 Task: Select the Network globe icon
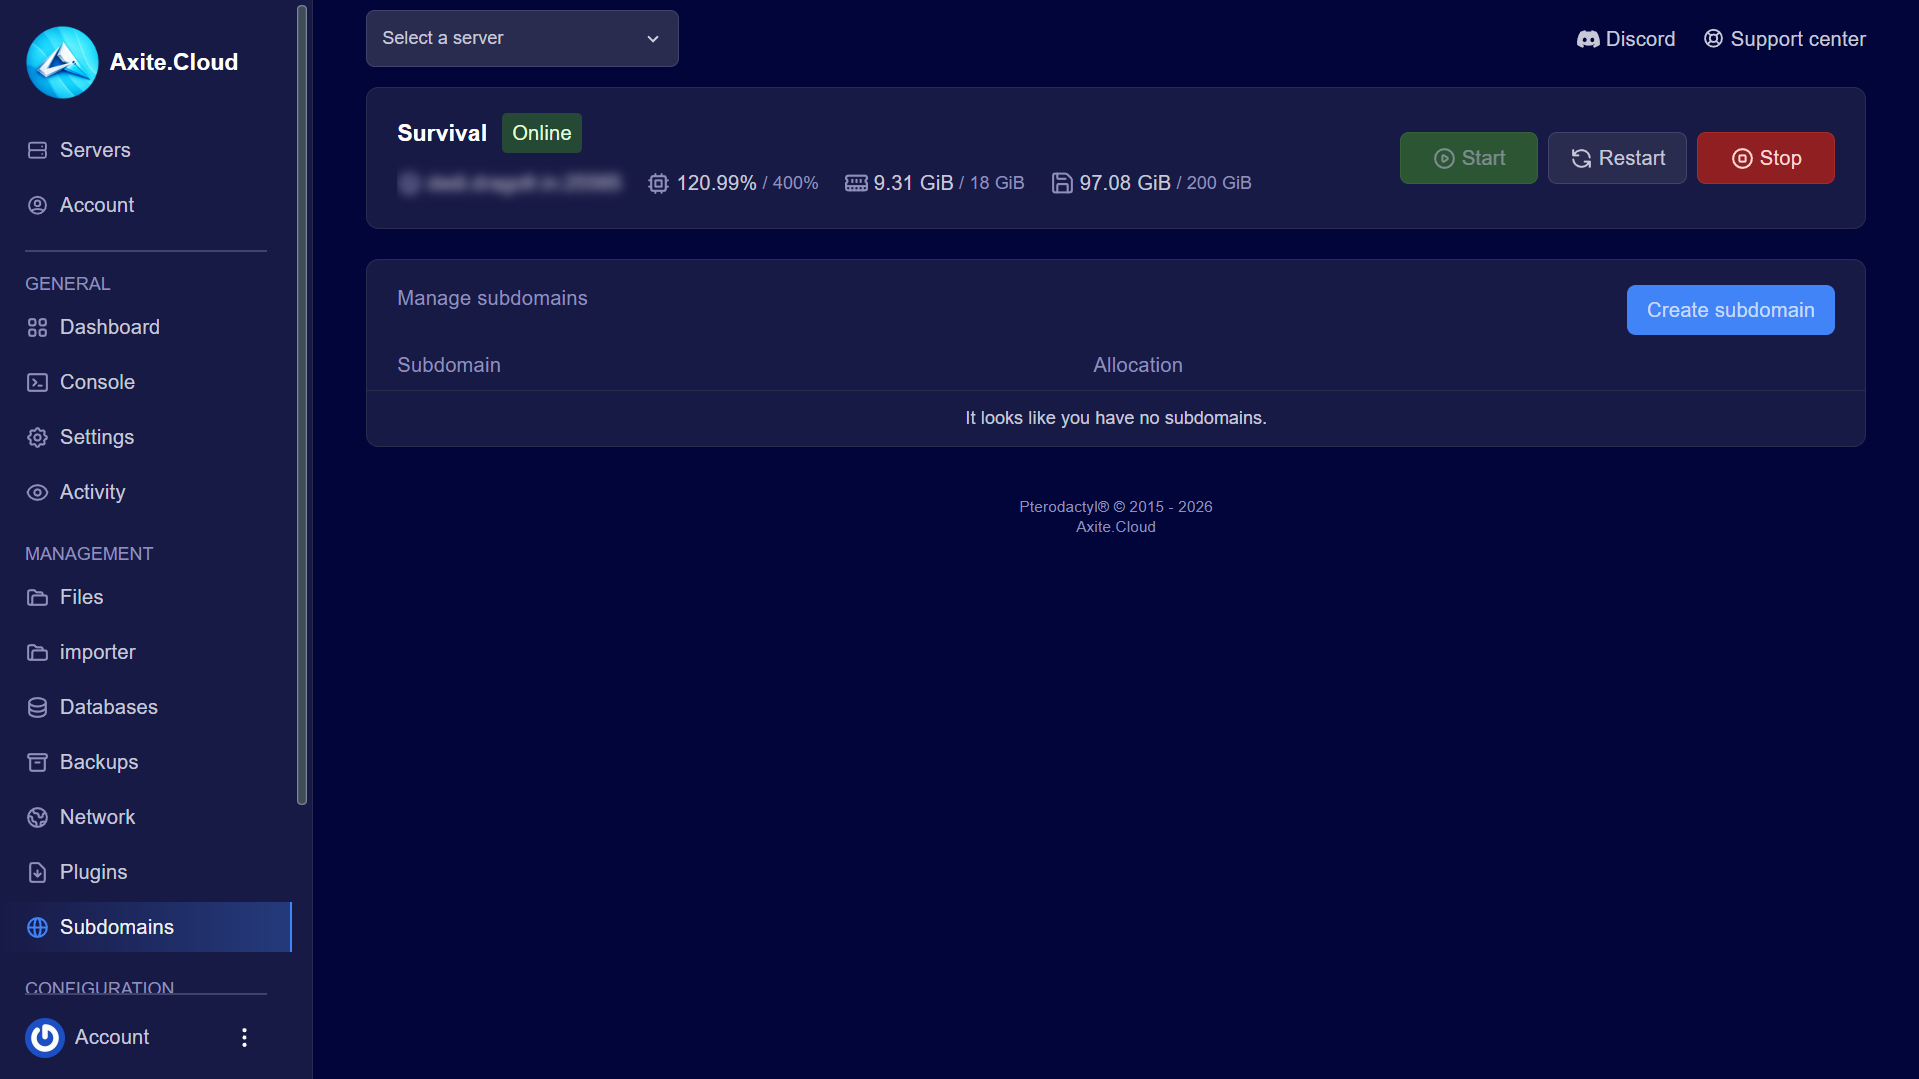pyautogui.click(x=37, y=817)
